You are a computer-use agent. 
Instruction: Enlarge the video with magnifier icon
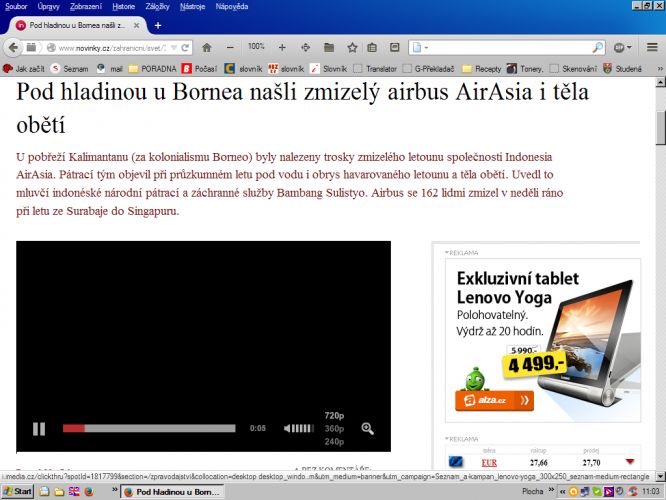(367, 429)
